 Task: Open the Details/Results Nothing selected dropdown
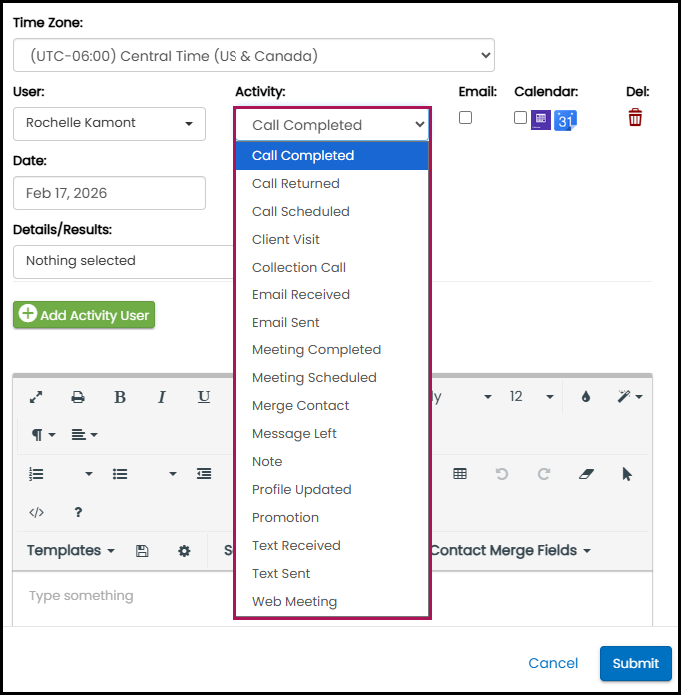pyautogui.click(x=123, y=262)
